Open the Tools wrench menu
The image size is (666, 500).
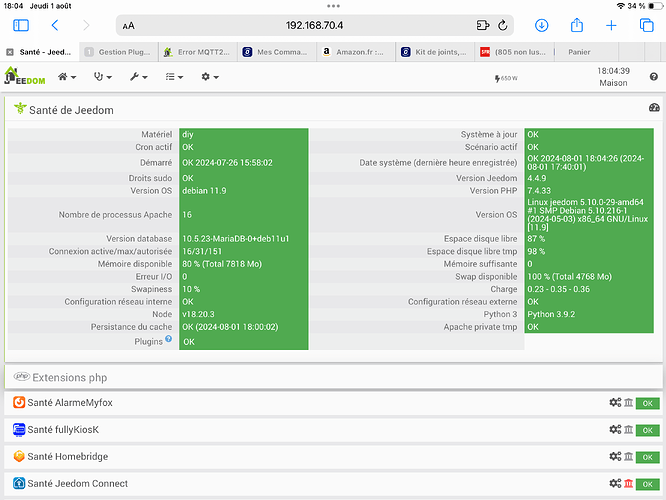point(139,77)
